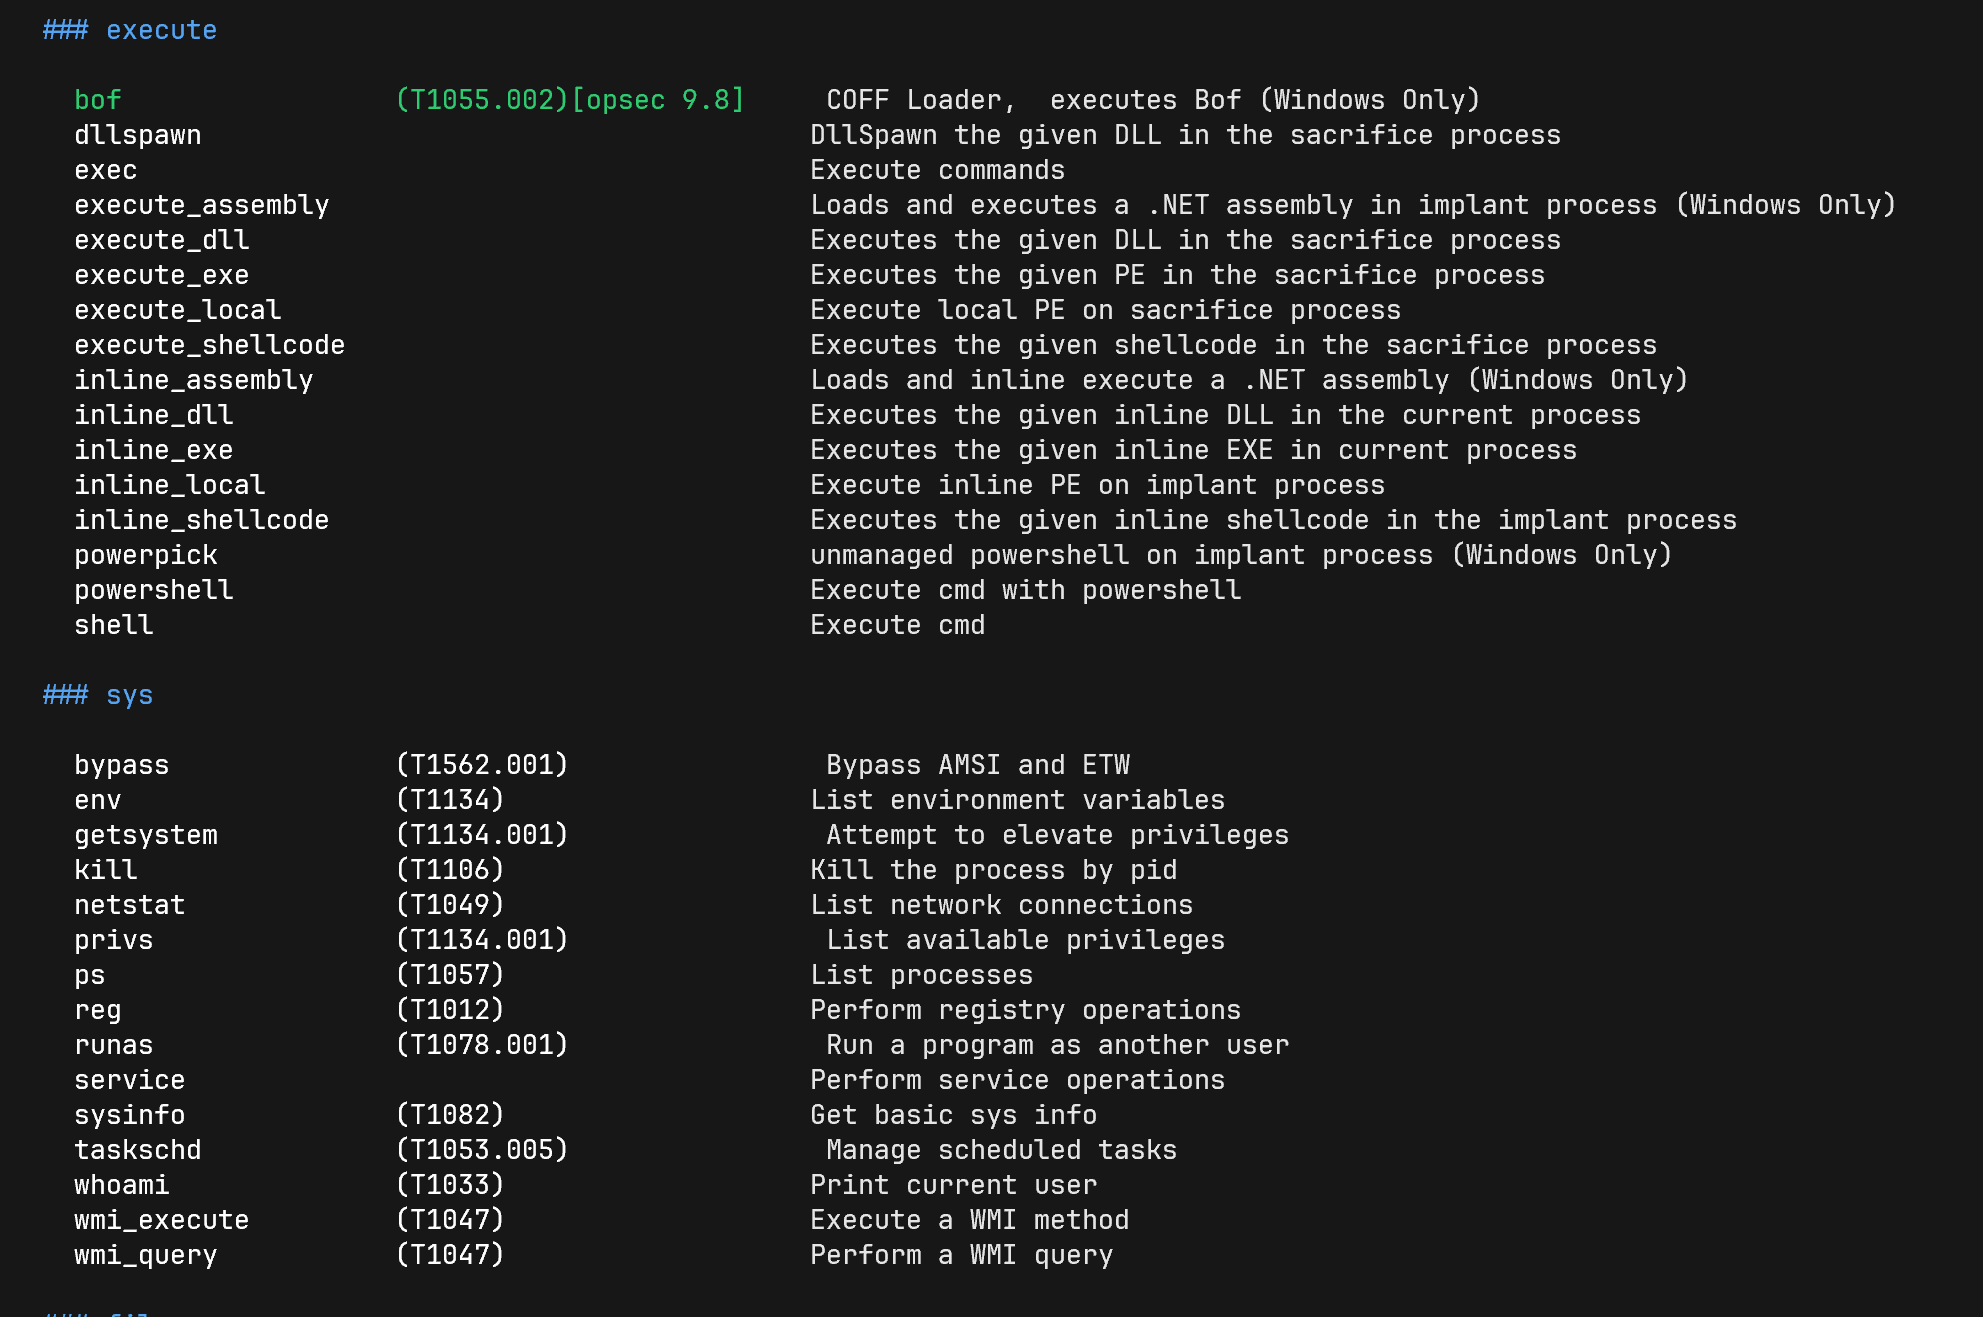Click the "execute_assembly" command name

pyautogui.click(x=202, y=205)
